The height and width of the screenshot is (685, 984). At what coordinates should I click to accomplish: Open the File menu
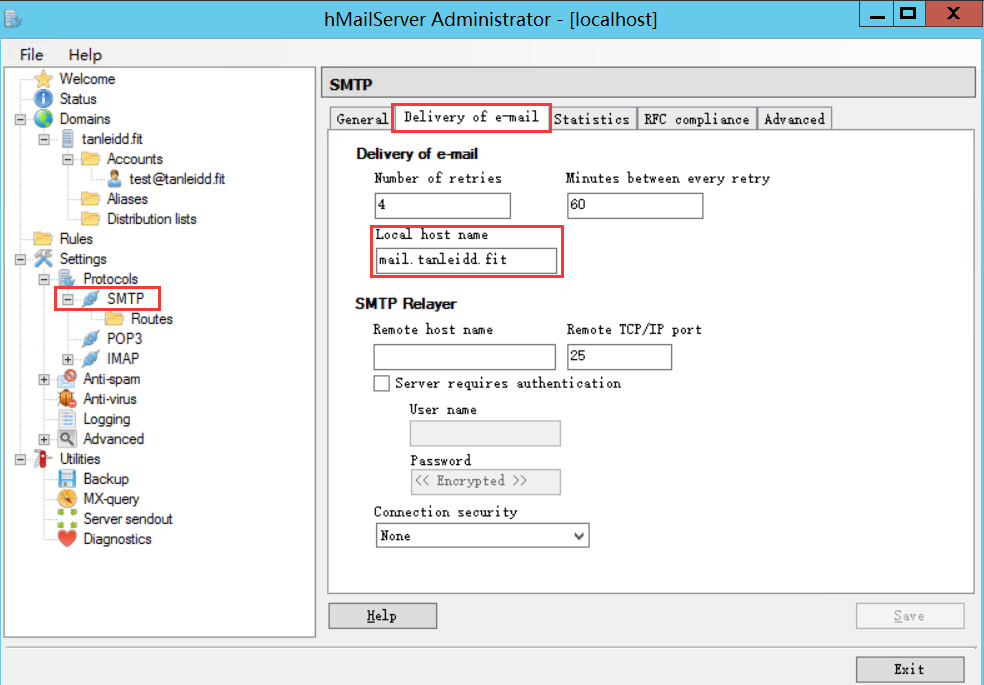coord(31,55)
